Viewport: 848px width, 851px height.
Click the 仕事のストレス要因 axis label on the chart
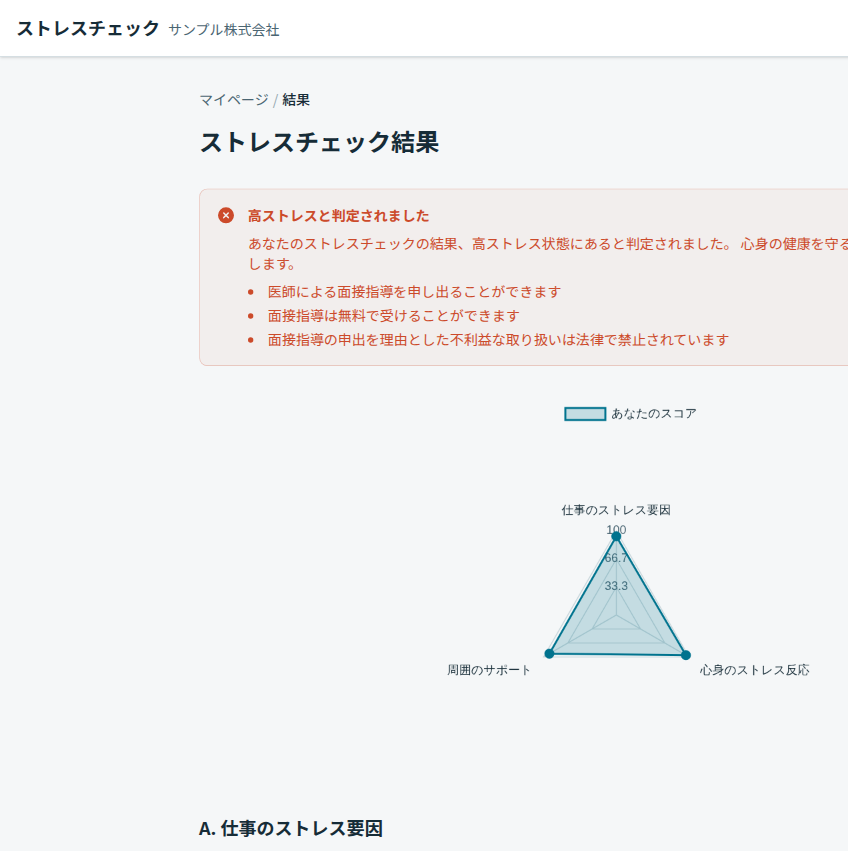coord(616,510)
